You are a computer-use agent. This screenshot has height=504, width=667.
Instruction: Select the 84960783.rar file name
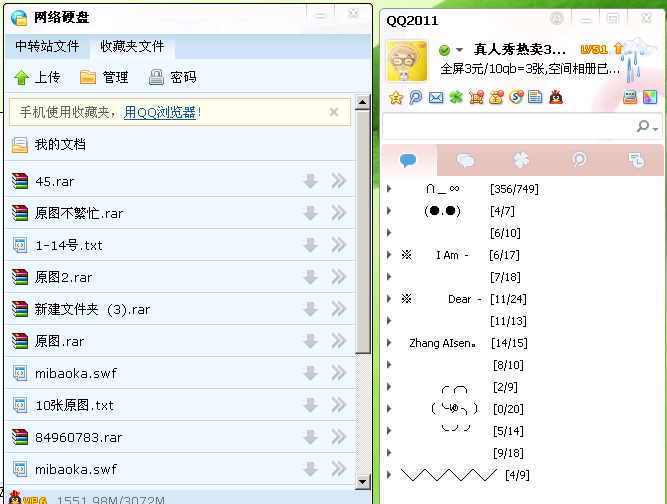79,438
